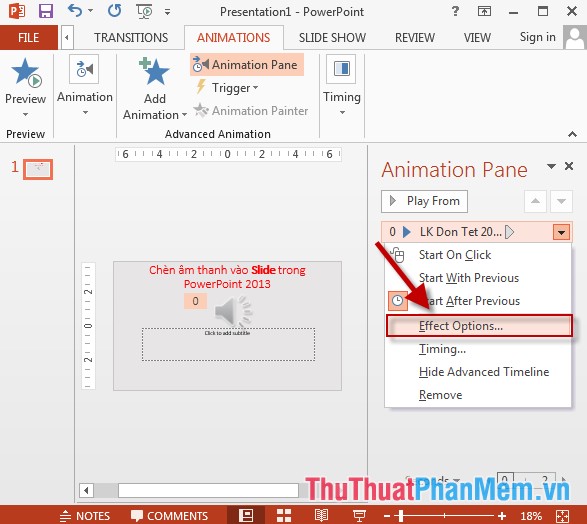Click the user account avatar icon
This screenshot has height=524, width=587.
[575, 37]
